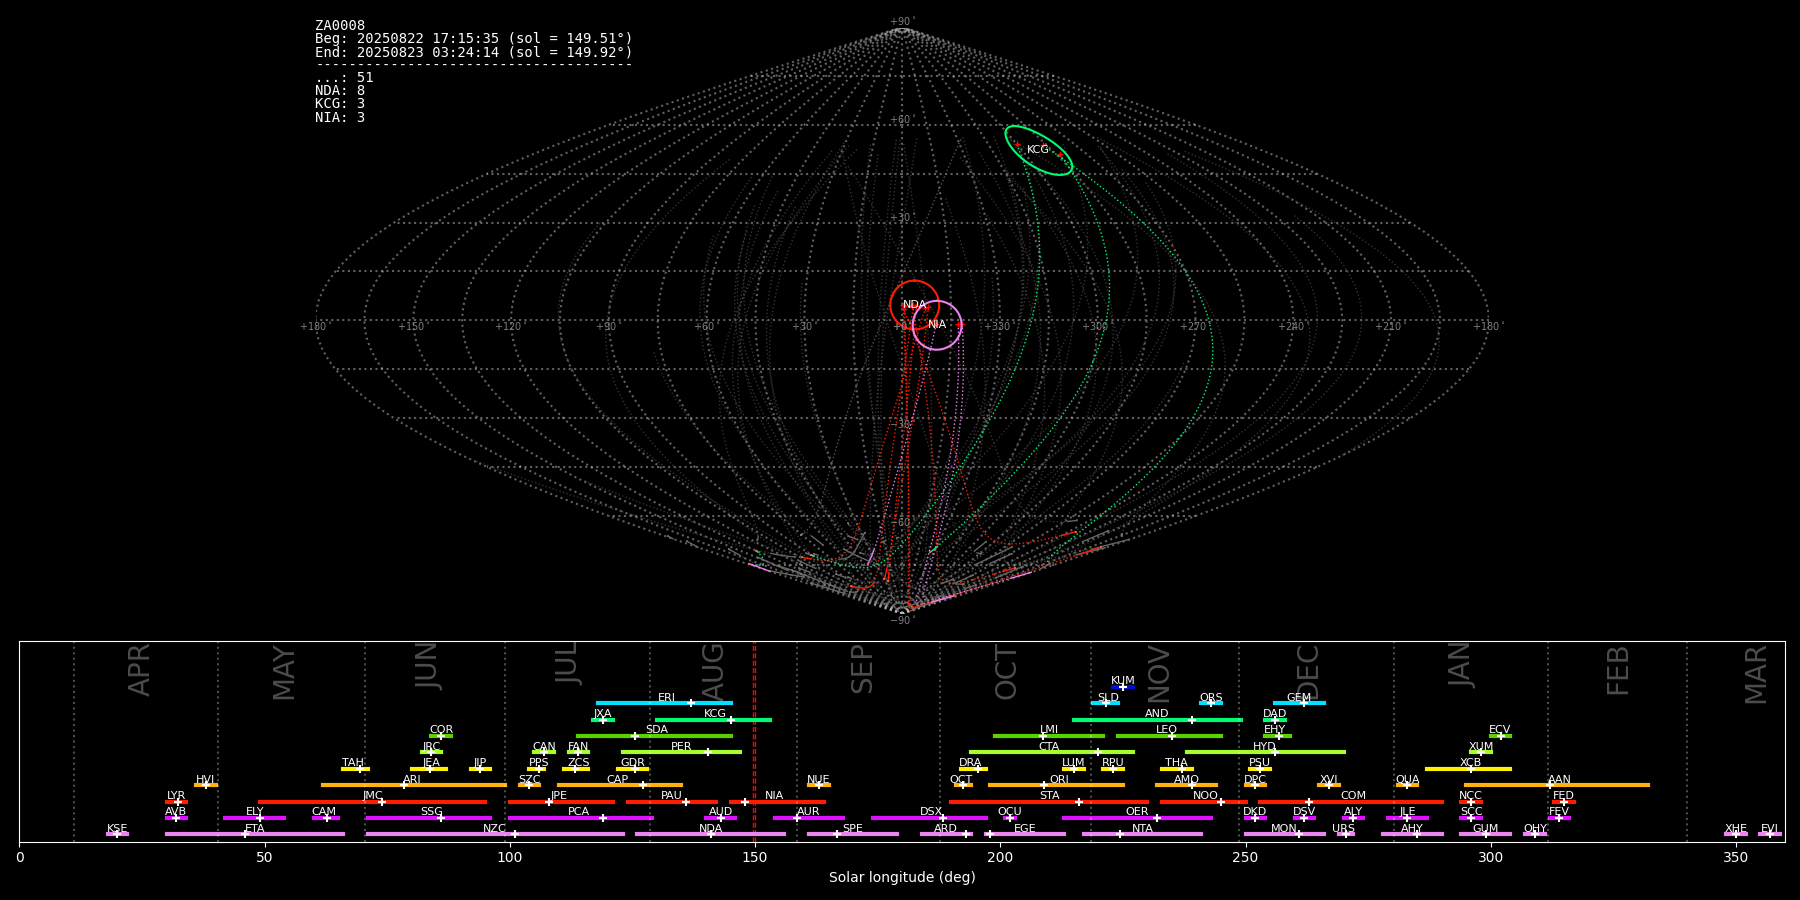
Task: Select the green KCG bar in timeline
Action: [713, 719]
